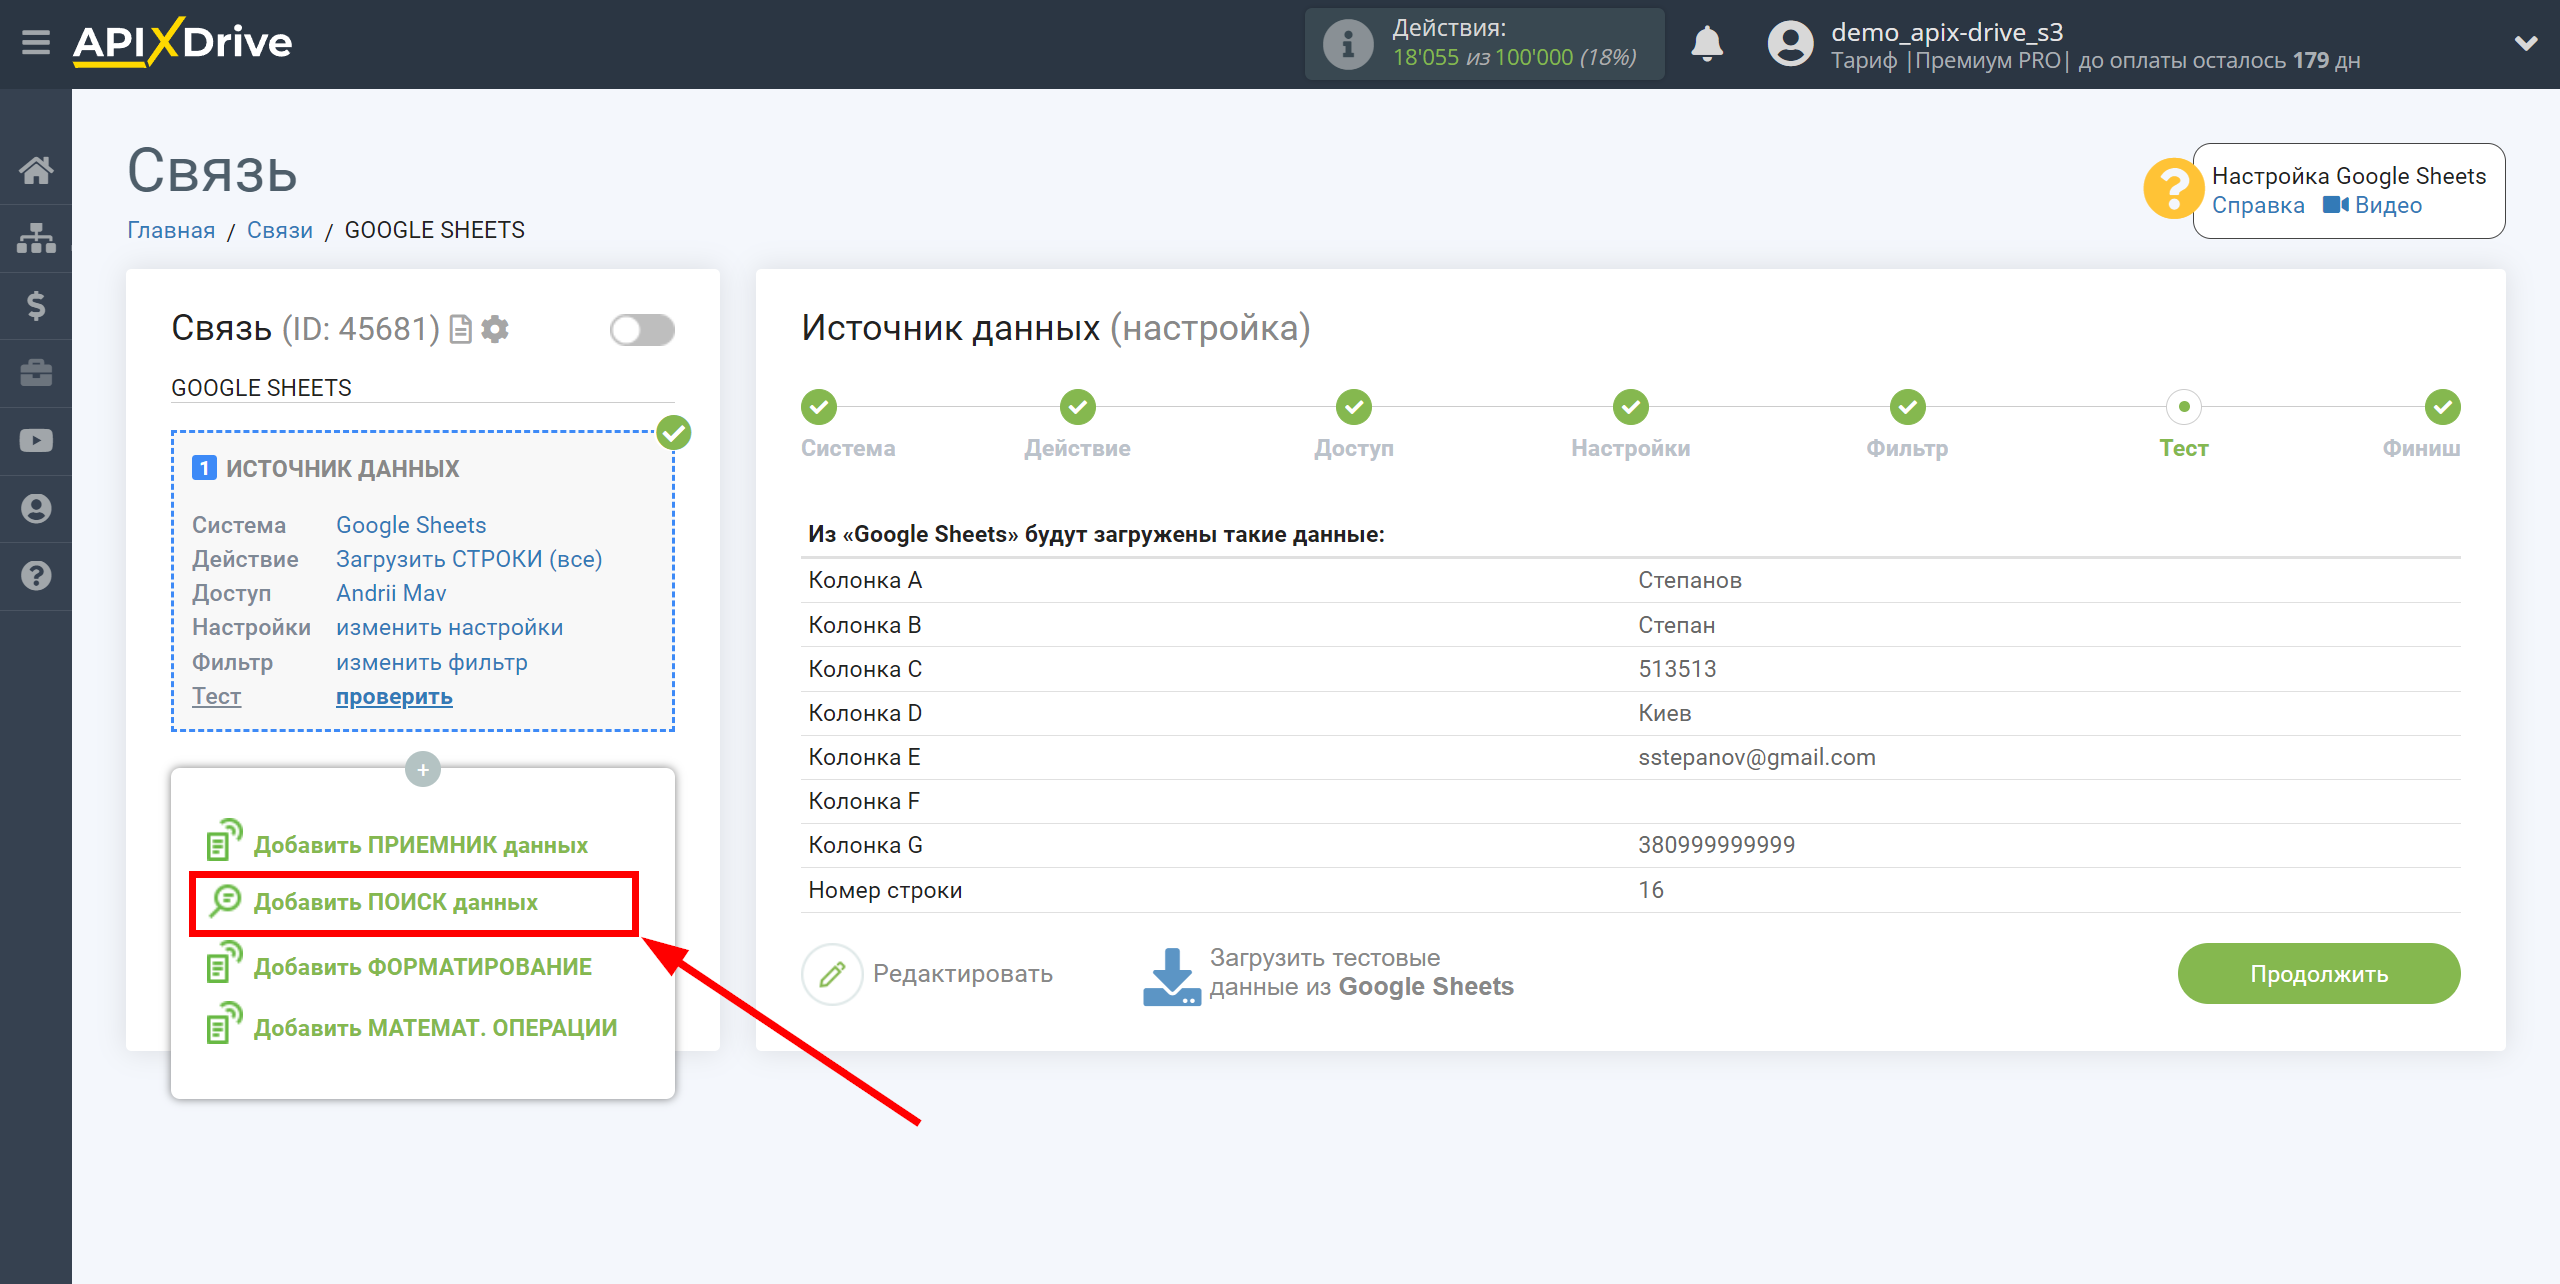Viewport: 2560px width, 1284px height.
Task: Click the ApiX-Drive logo
Action: pyautogui.click(x=182, y=43)
